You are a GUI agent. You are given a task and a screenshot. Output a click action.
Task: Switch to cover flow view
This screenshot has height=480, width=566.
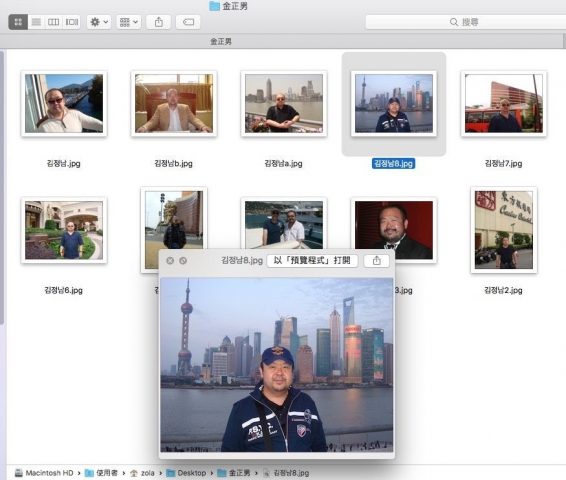coord(71,22)
